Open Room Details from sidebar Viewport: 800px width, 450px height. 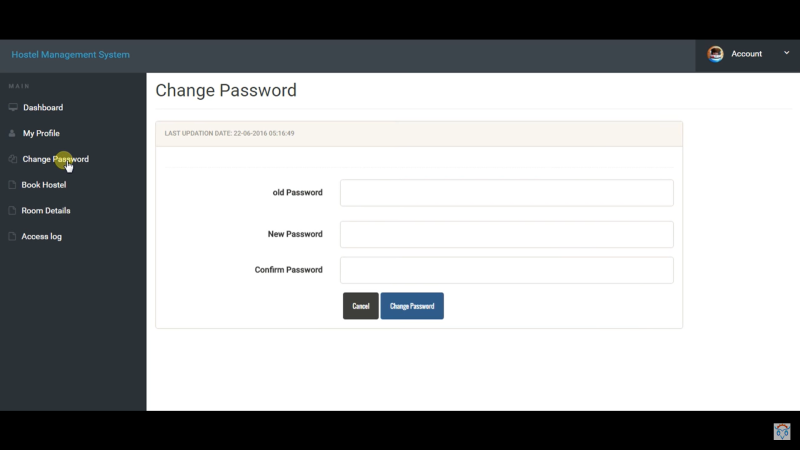pos(46,210)
